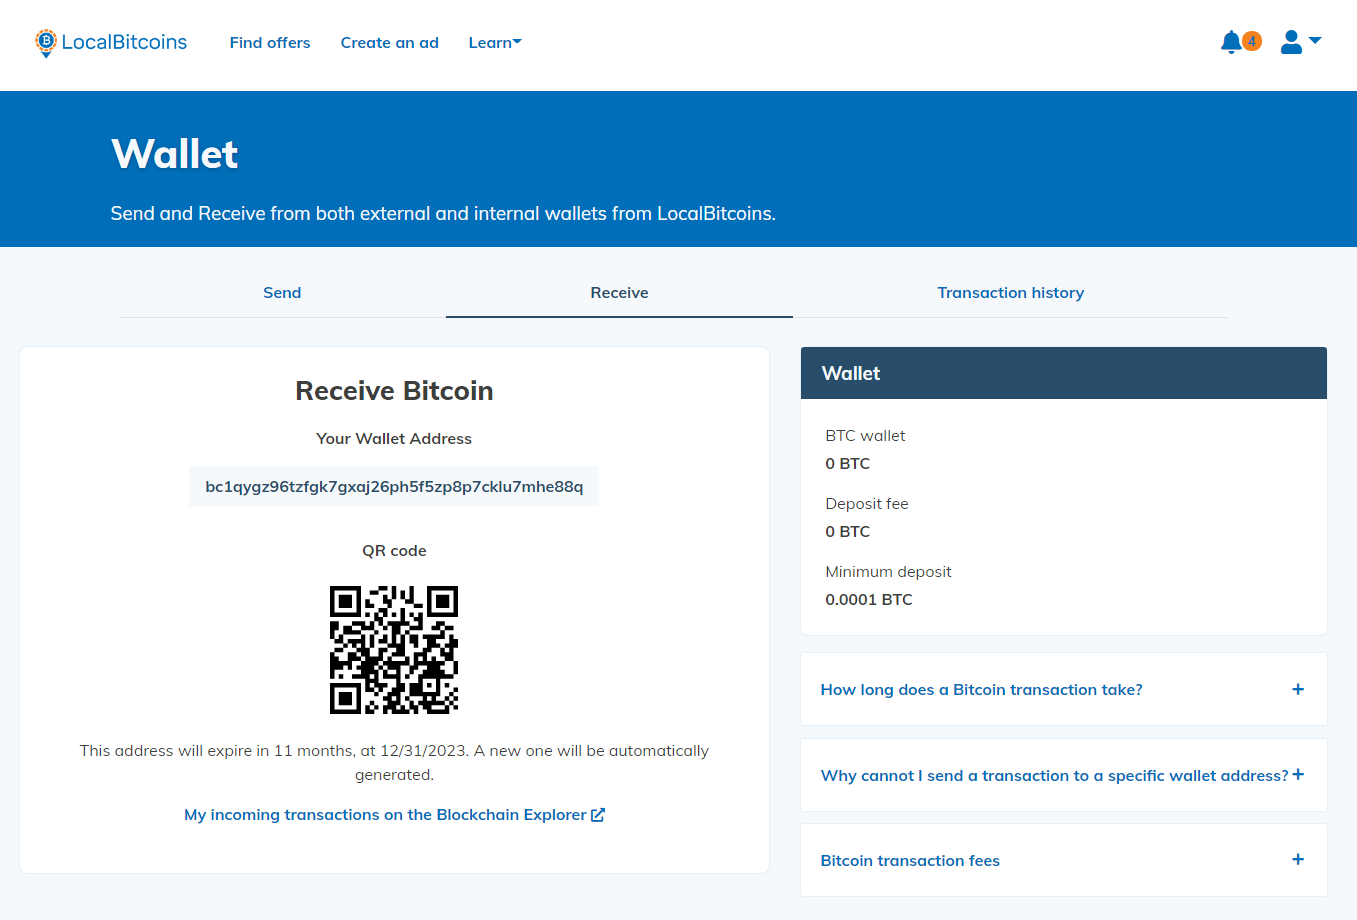Screen dimensions: 1357x920
Task: Open My incoming transactions on Blockchain Explorer
Action: [394, 815]
